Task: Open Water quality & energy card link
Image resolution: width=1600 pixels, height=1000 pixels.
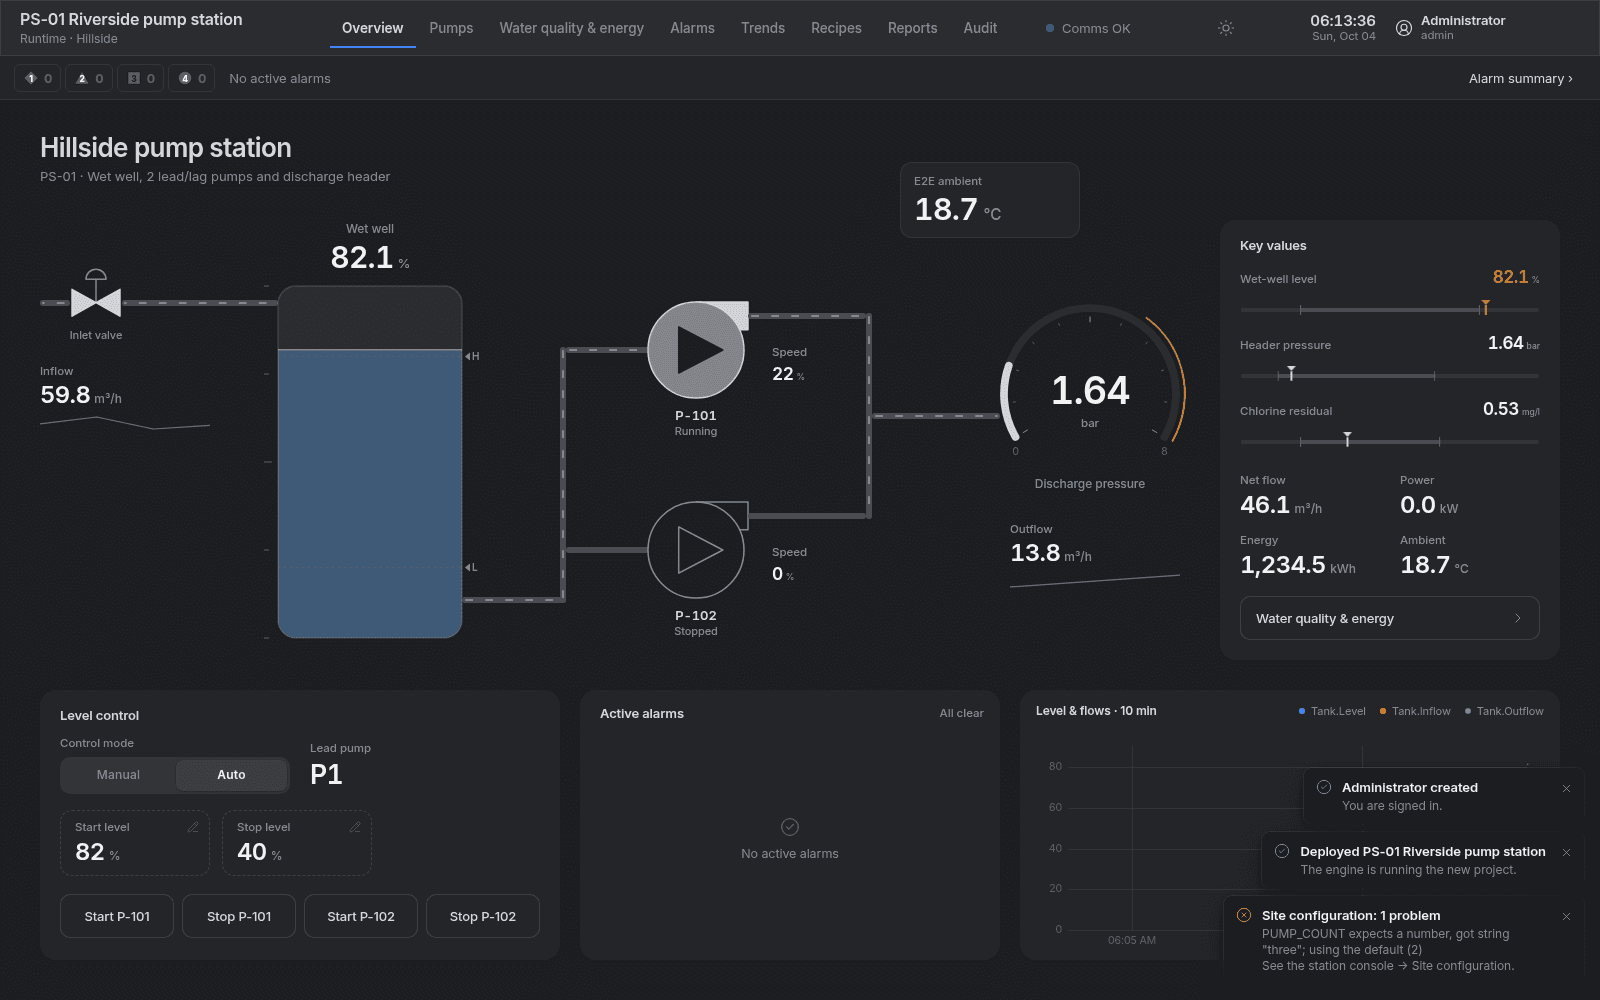Action: click(x=1390, y=618)
